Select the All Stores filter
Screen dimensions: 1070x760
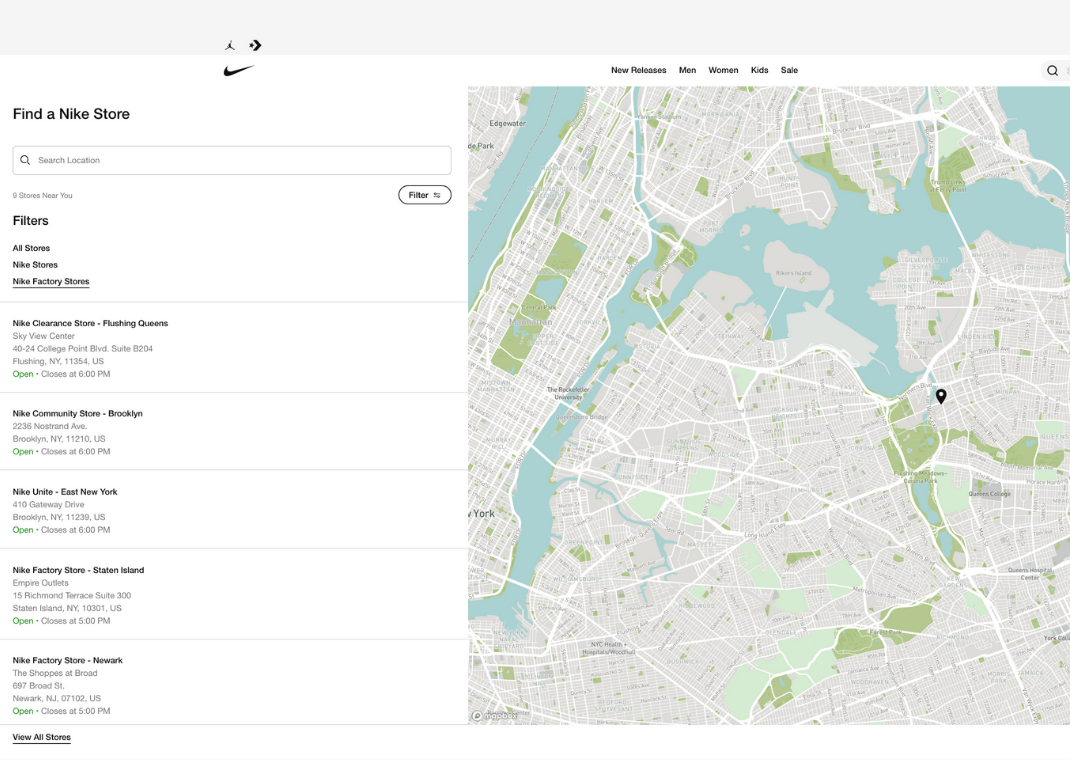pyautogui.click(x=31, y=248)
